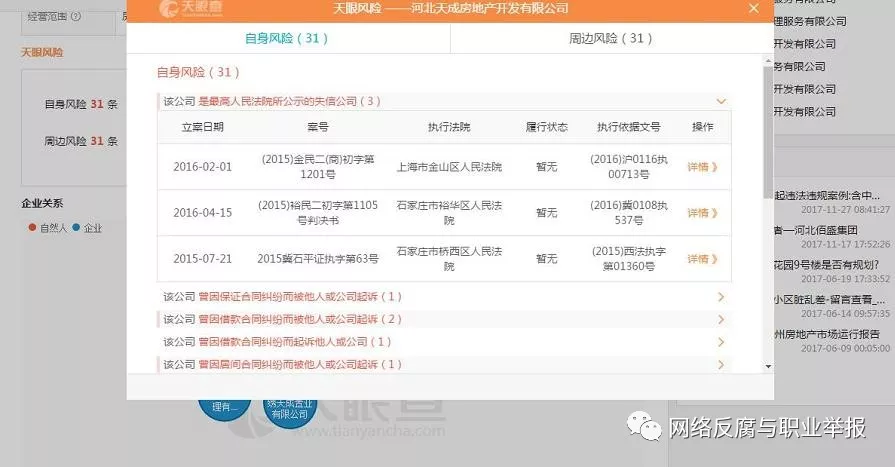895x467 pixels.
Task: Expand 曾因保证合同纠纷而被他人或公司起诉 (1) row
Action: pos(444,297)
